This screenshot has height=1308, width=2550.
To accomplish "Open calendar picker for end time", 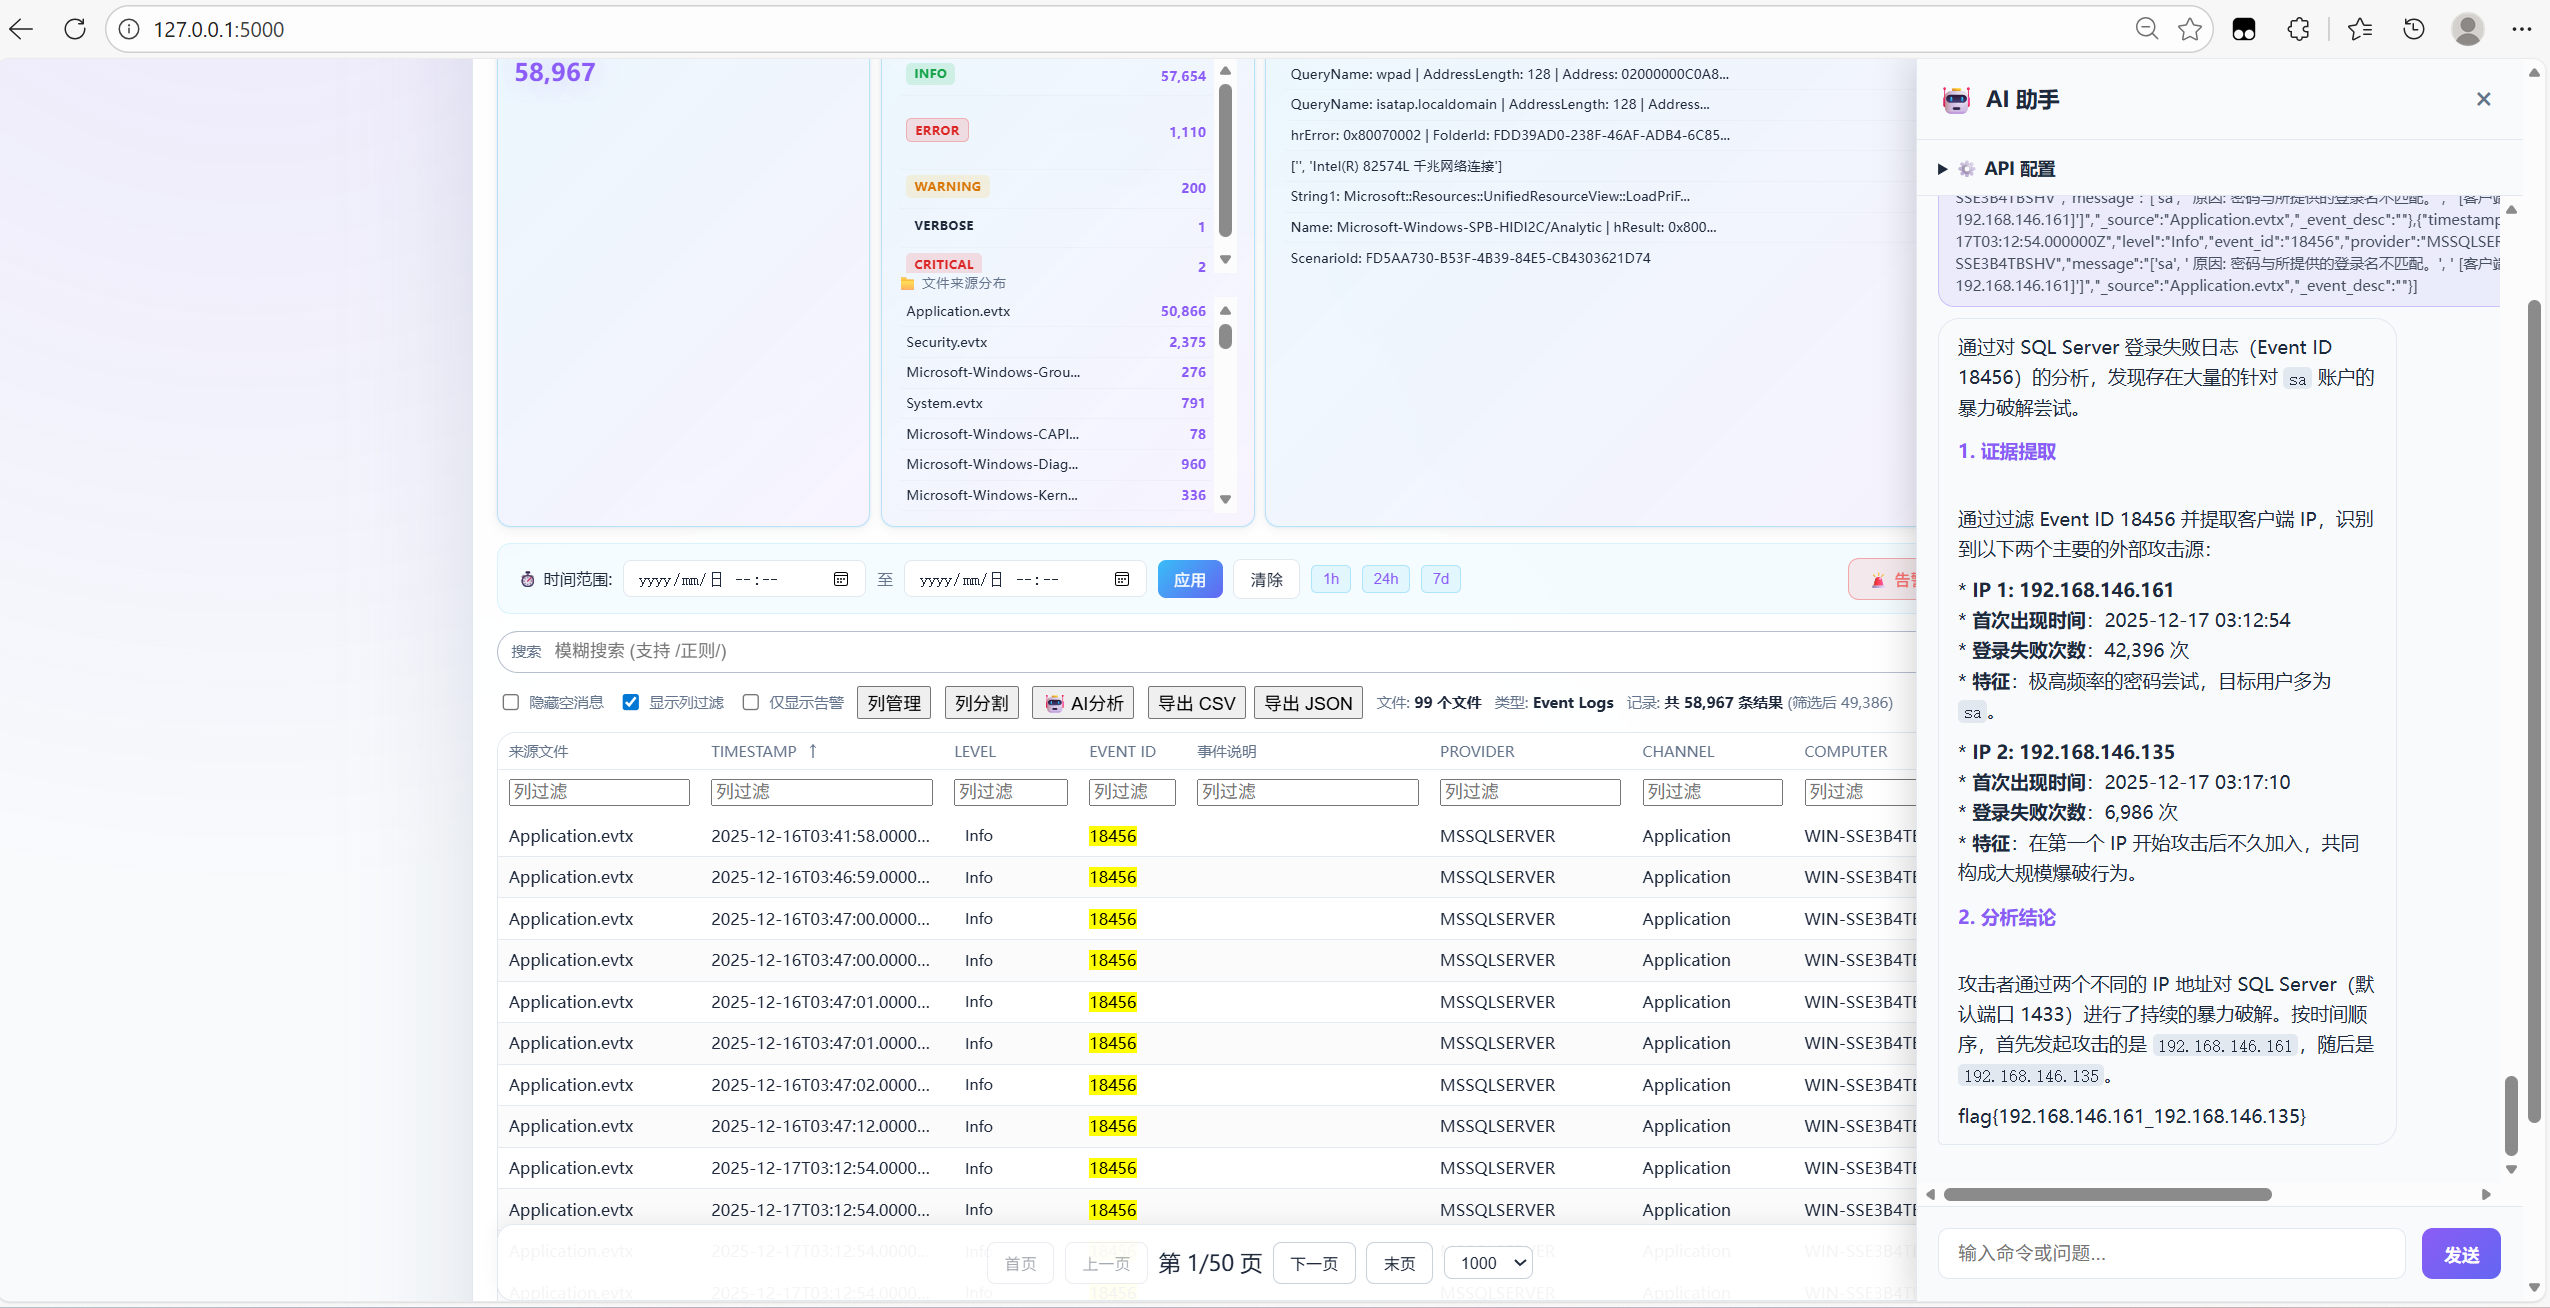I will pos(1122,579).
